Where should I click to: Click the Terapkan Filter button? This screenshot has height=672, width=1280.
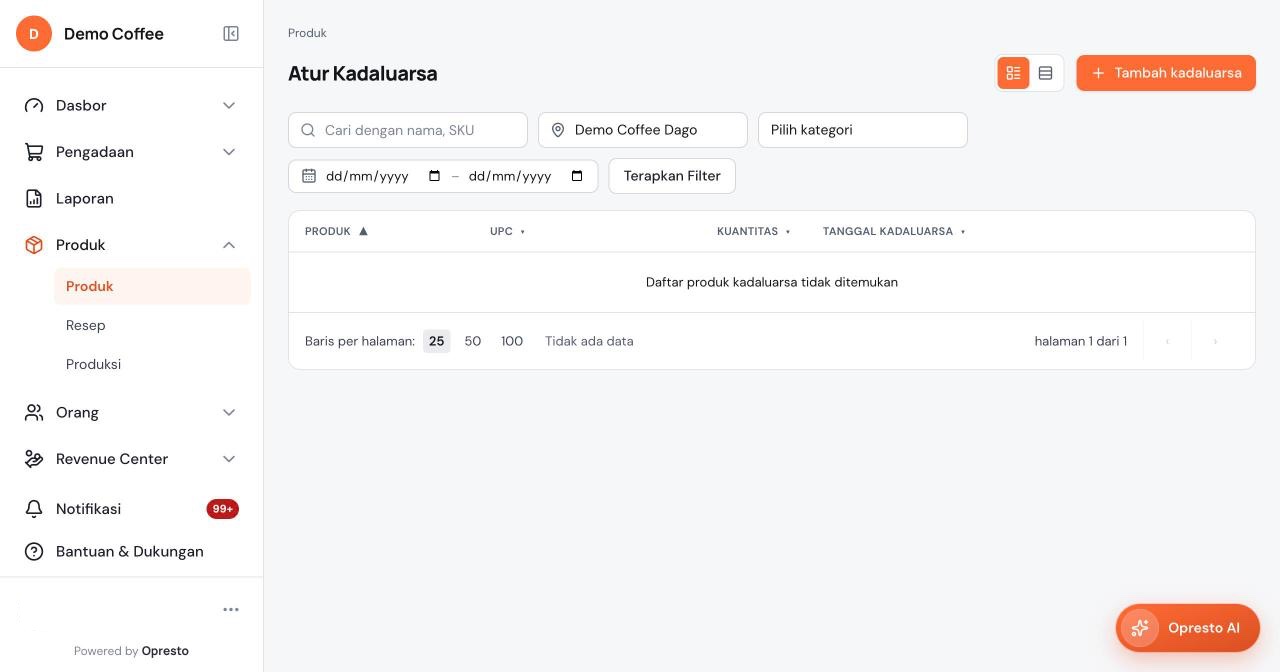click(x=672, y=176)
